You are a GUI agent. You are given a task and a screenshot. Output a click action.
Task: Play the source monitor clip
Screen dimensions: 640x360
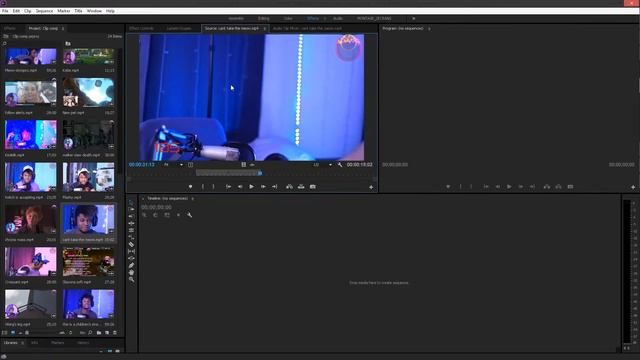click(x=251, y=187)
